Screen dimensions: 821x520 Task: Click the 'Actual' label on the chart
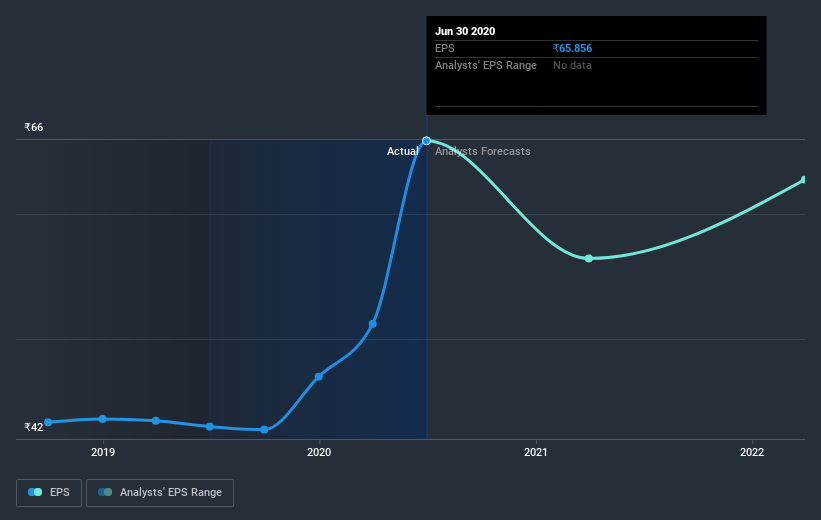pos(402,151)
